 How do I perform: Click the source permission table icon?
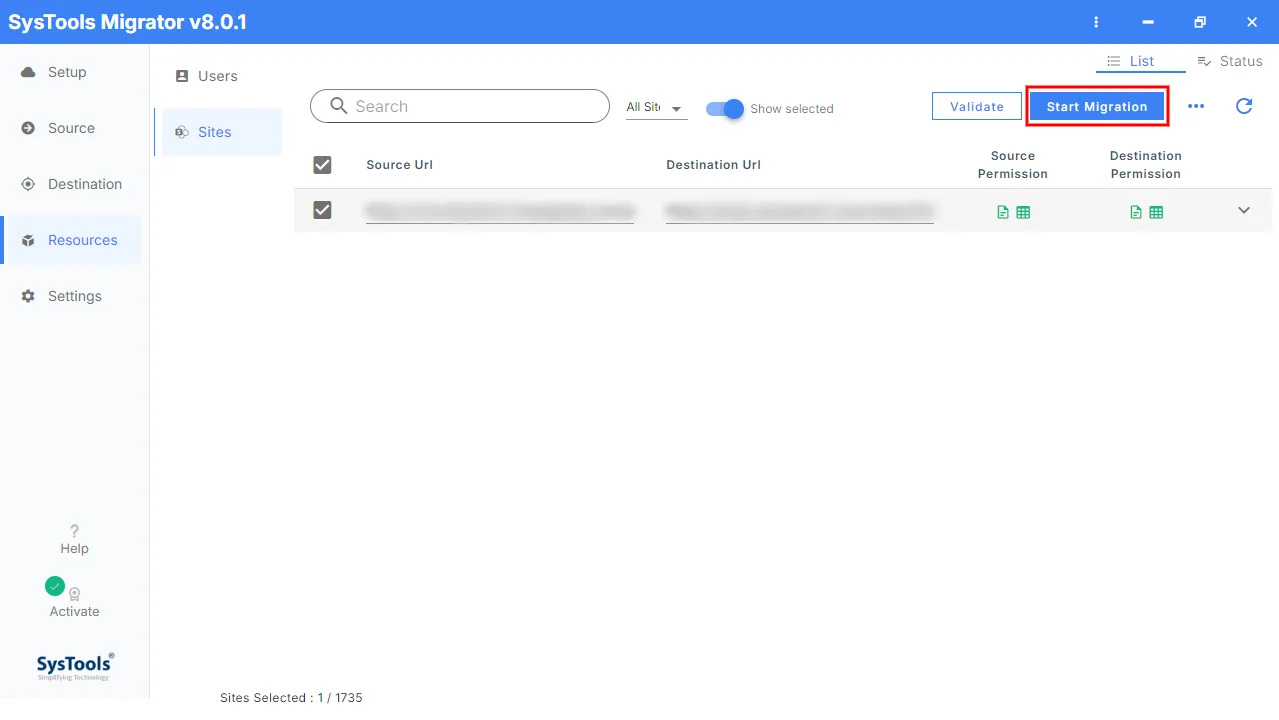click(1023, 212)
